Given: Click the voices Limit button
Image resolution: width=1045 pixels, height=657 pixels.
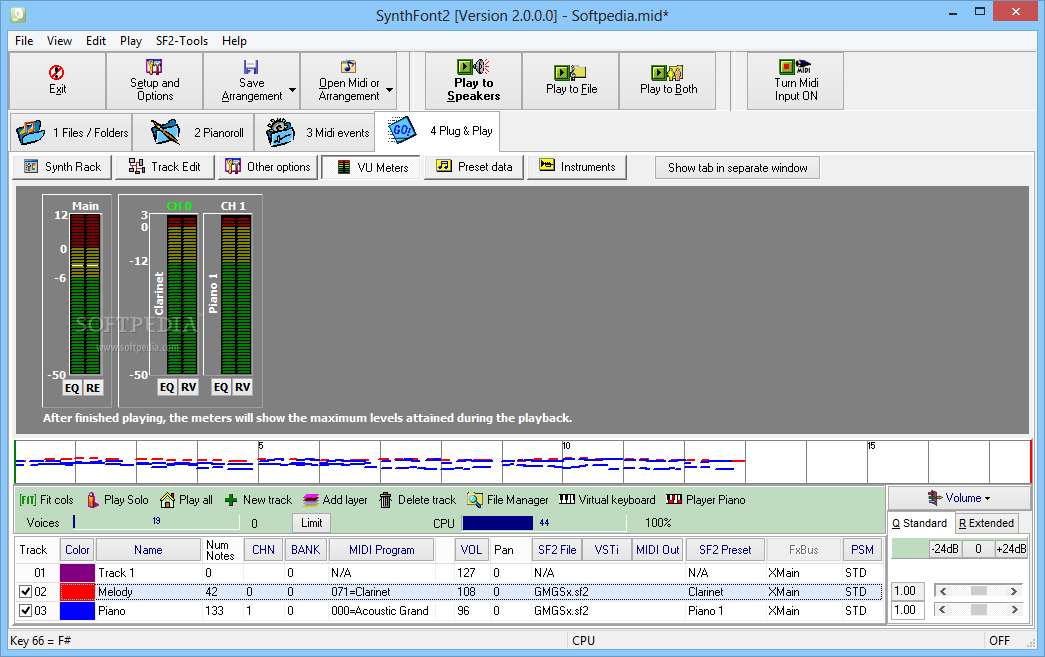Looking at the screenshot, I should tap(311, 523).
